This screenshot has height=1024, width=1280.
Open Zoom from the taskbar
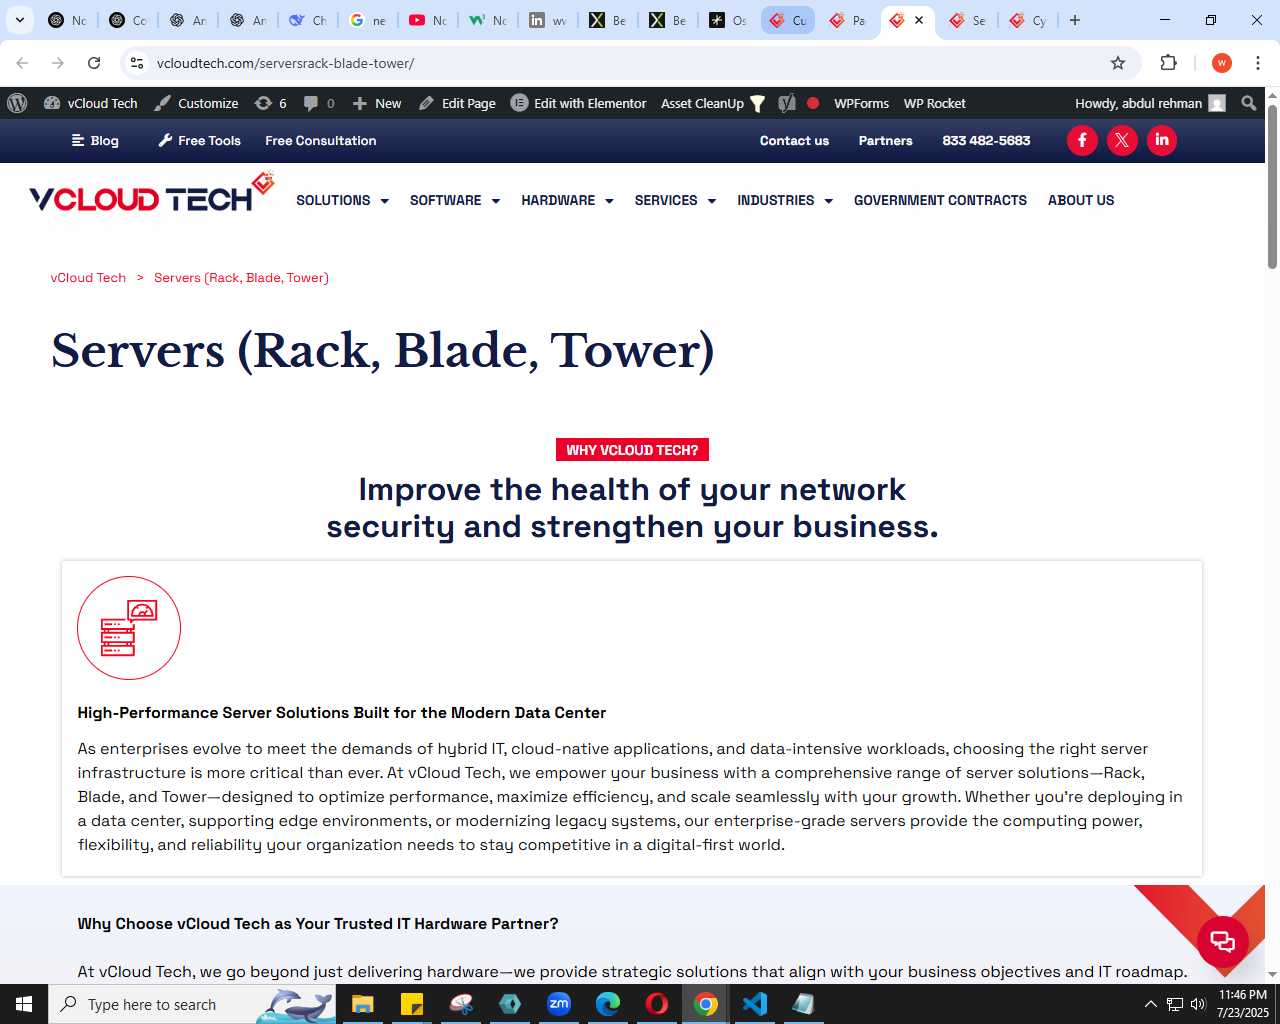coord(559,1004)
